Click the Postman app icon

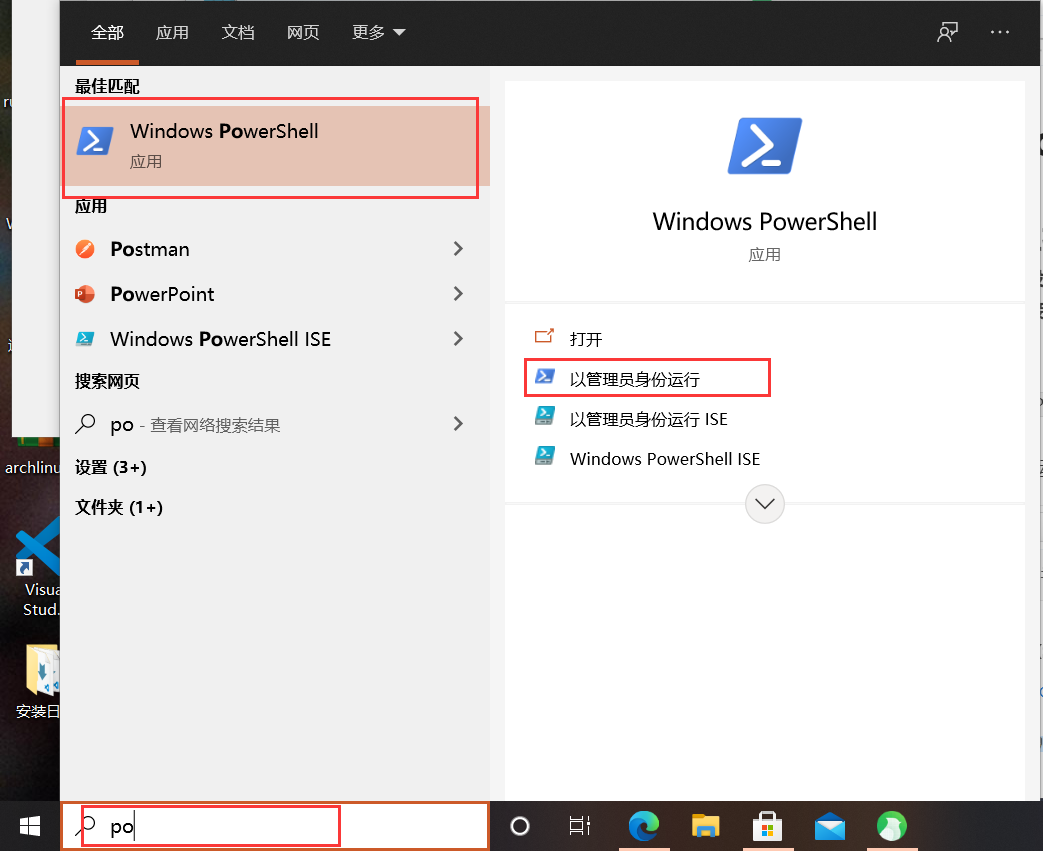pyautogui.click(x=85, y=249)
